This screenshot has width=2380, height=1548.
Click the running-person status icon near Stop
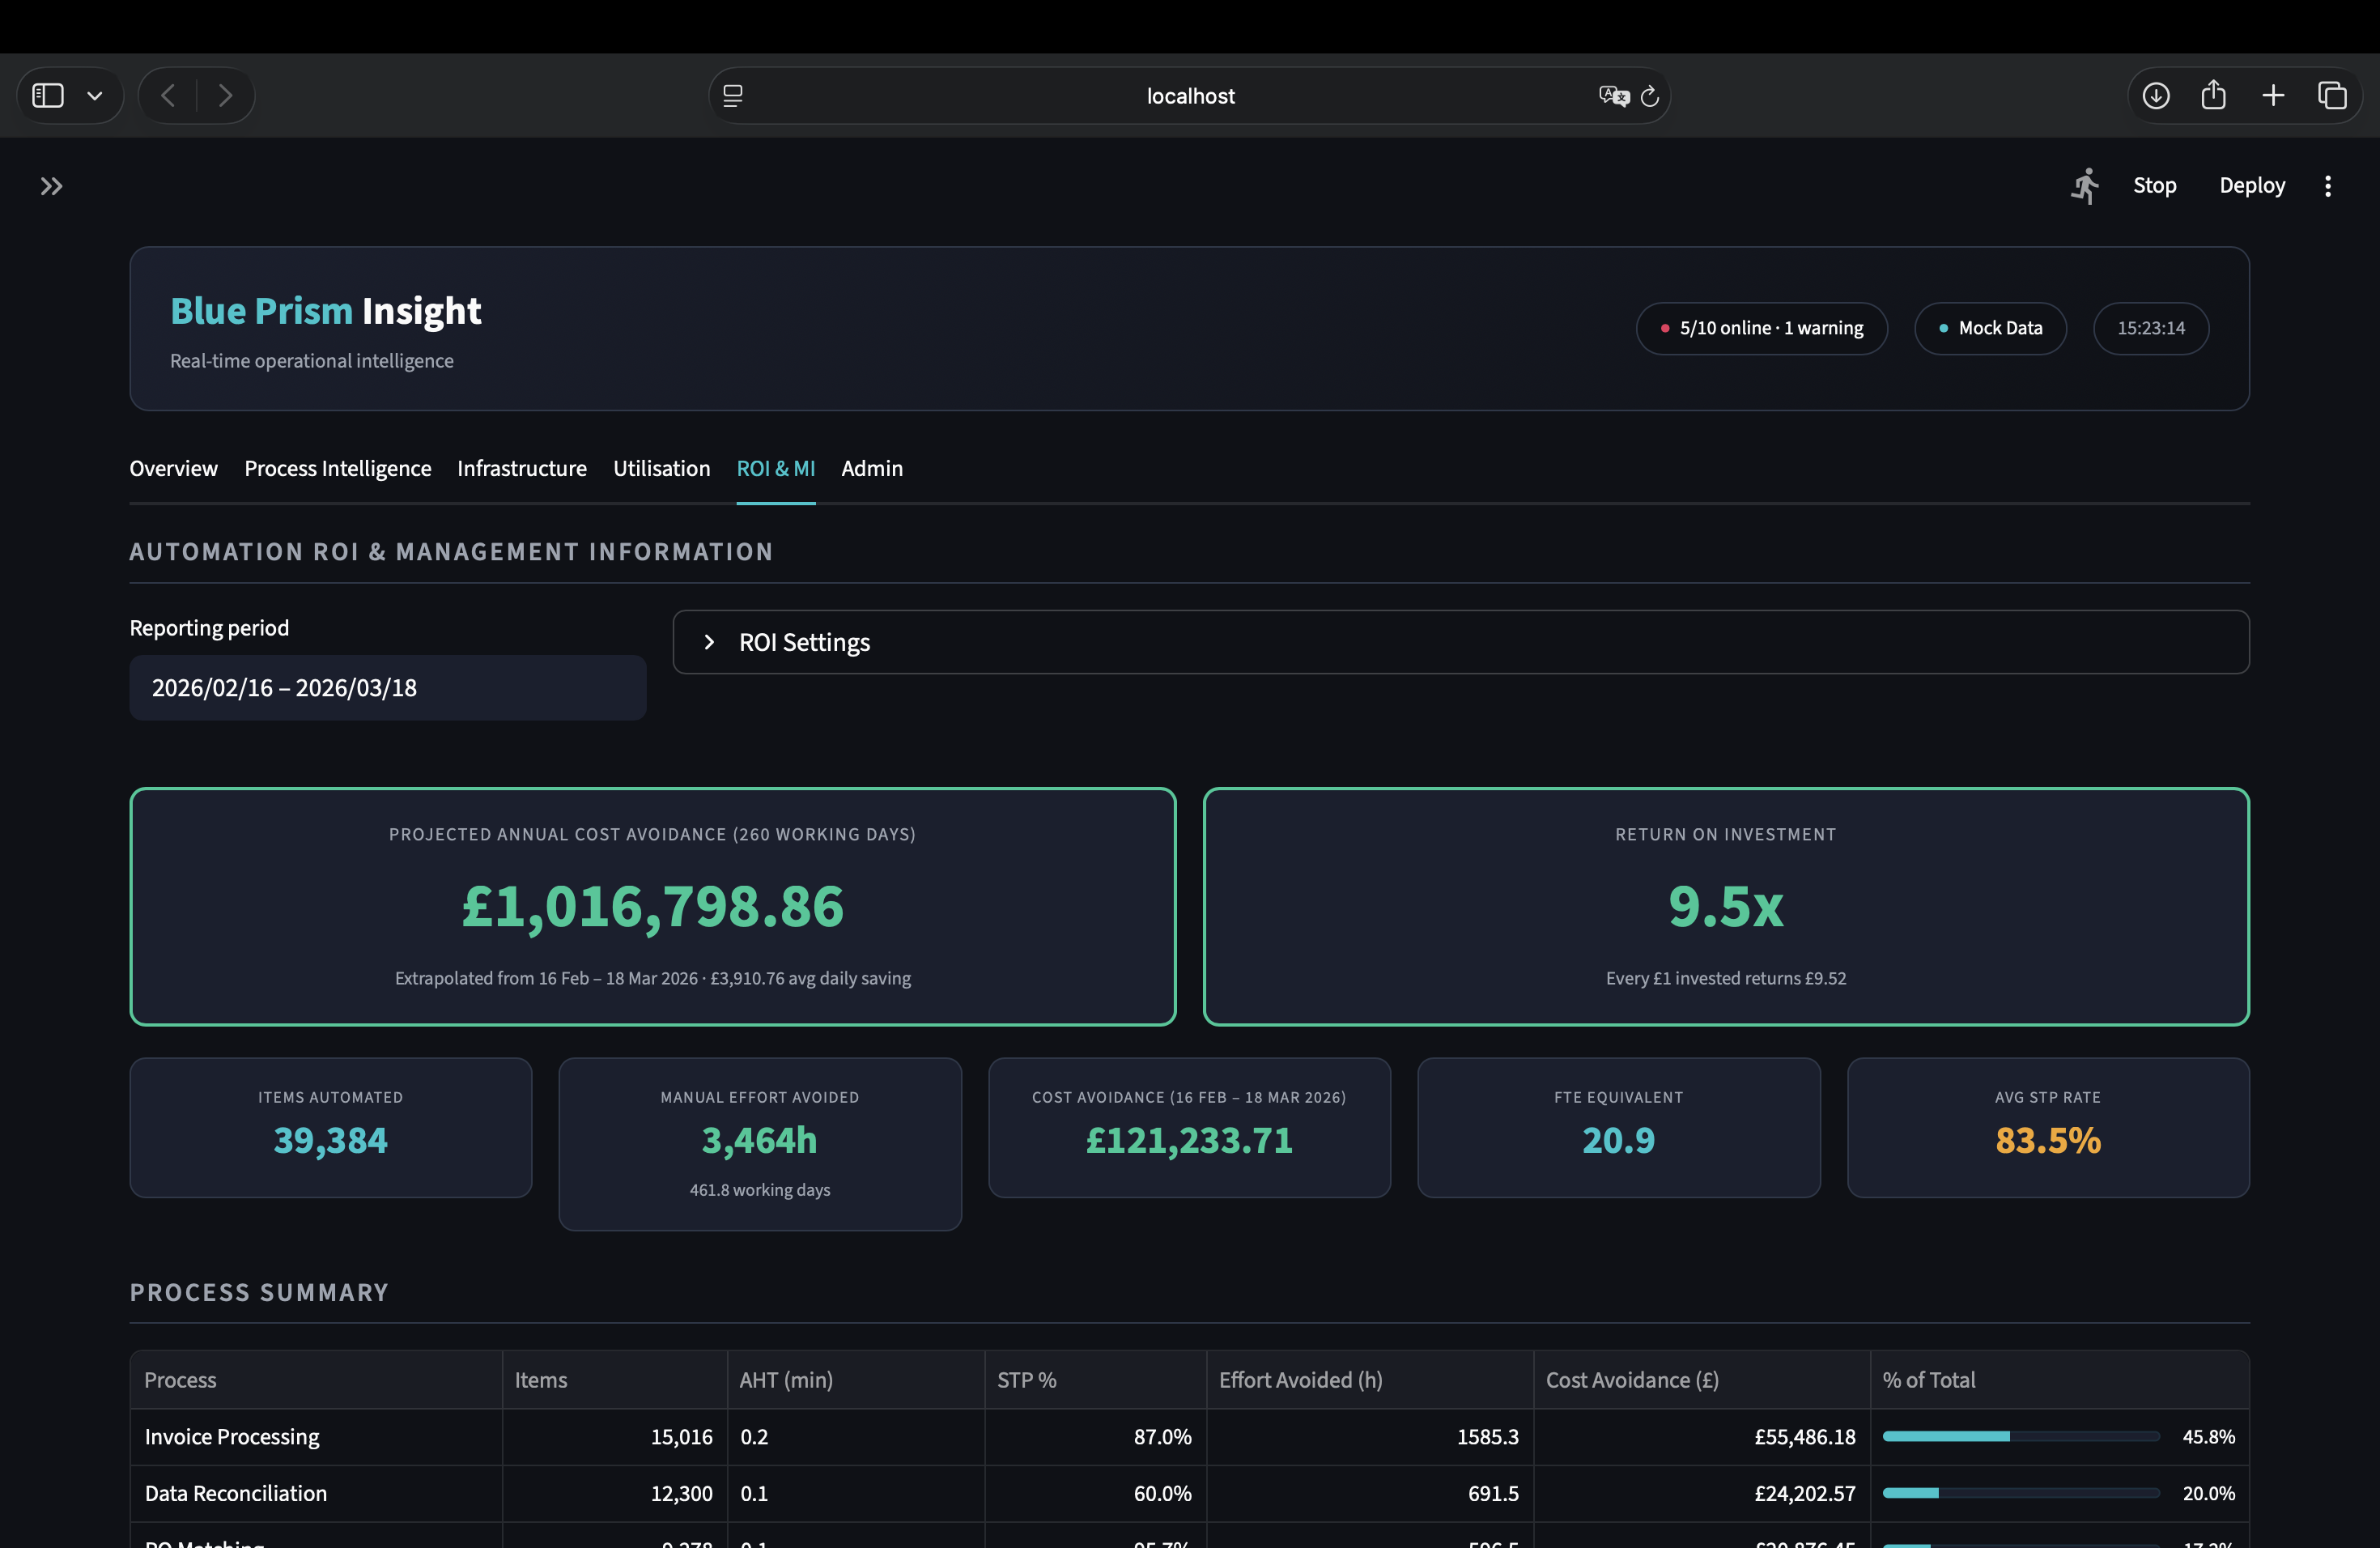[2085, 185]
